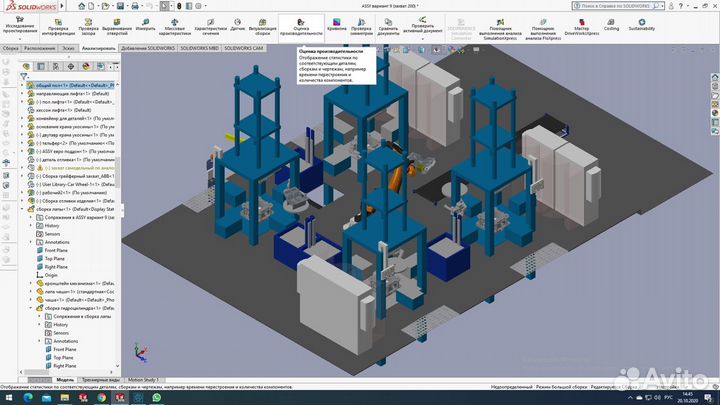720x405 pixels.
Task: Select 'общий пол<1>' in feature tree
Action: click(x=70, y=85)
